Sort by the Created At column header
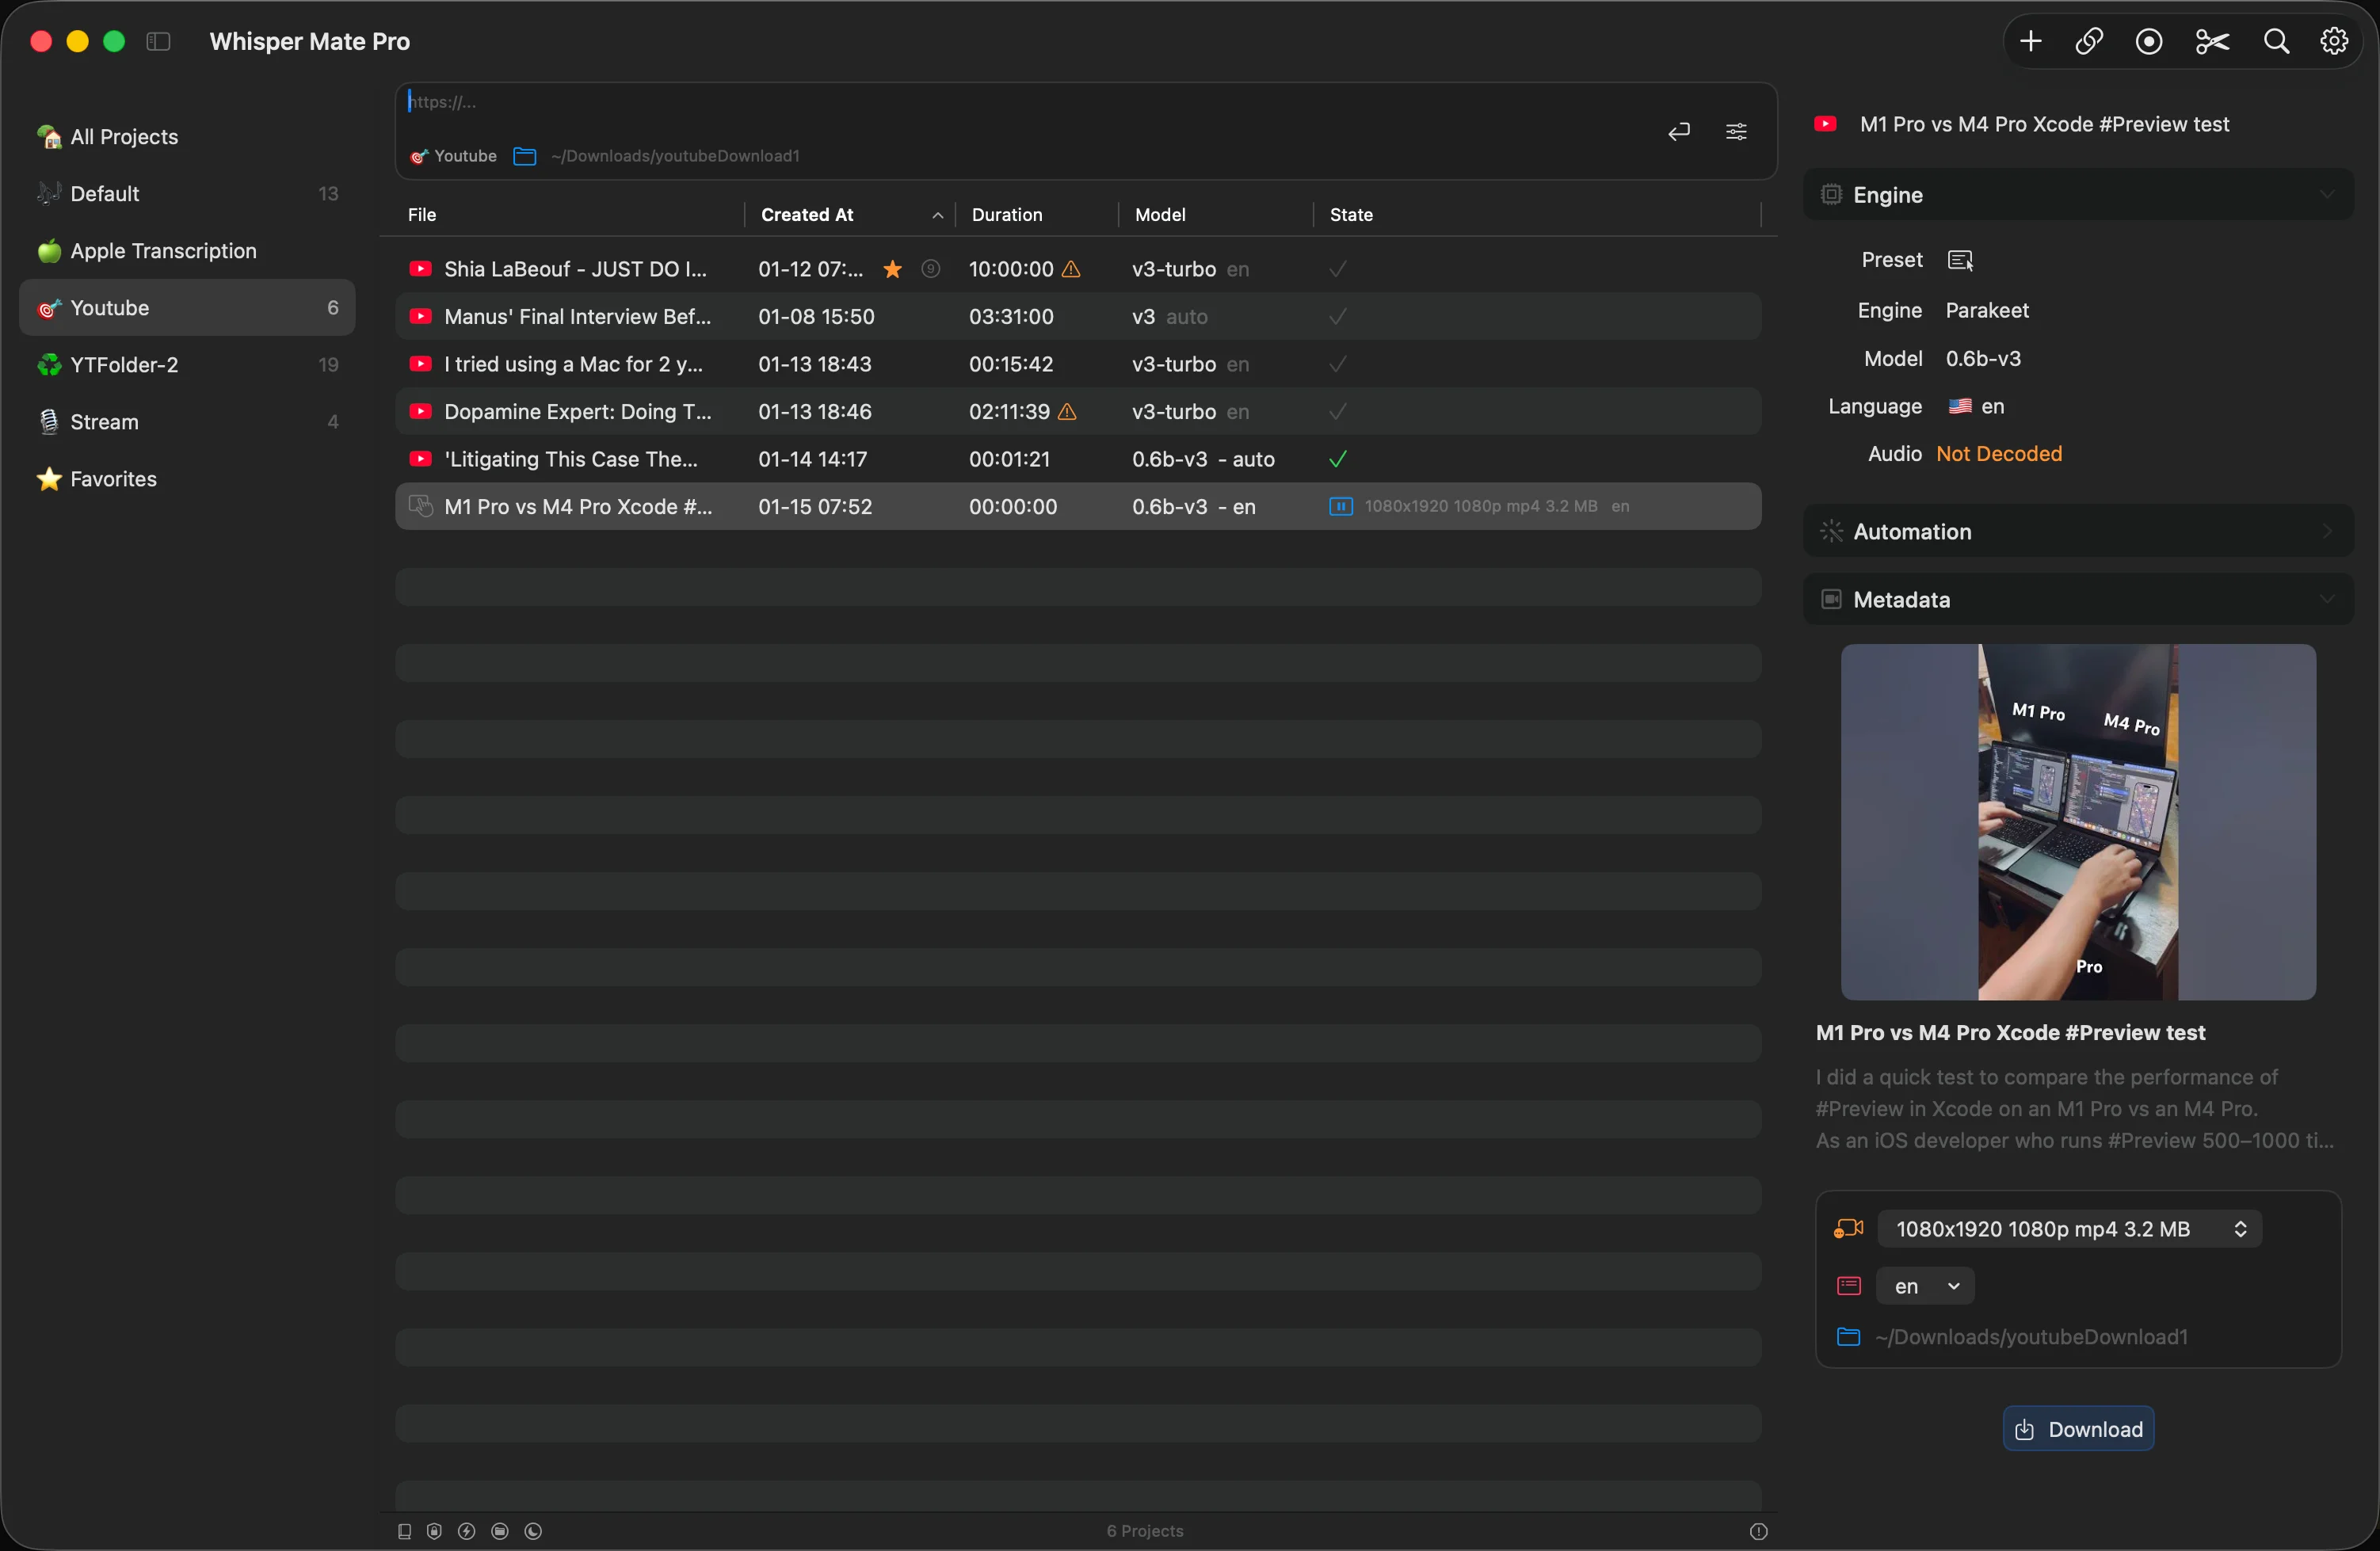Screen dimensions: 2380x1551 (807, 214)
